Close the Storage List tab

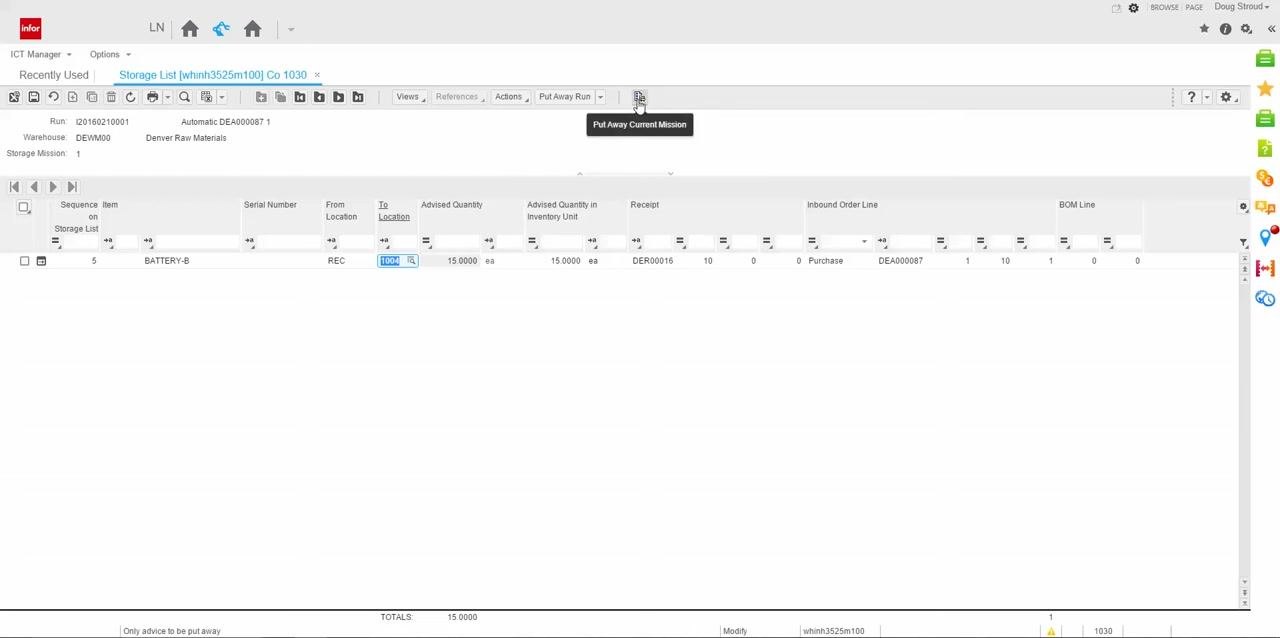(317, 75)
